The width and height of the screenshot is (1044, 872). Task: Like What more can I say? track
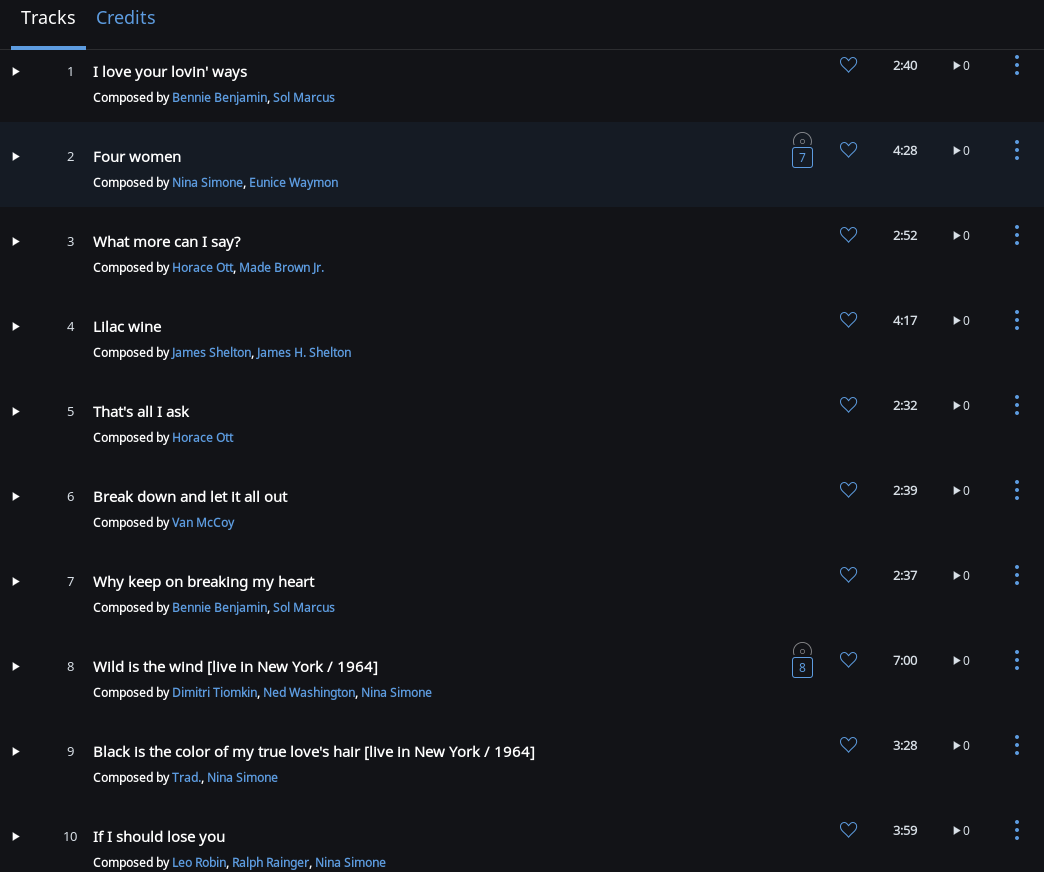tap(848, 235)
